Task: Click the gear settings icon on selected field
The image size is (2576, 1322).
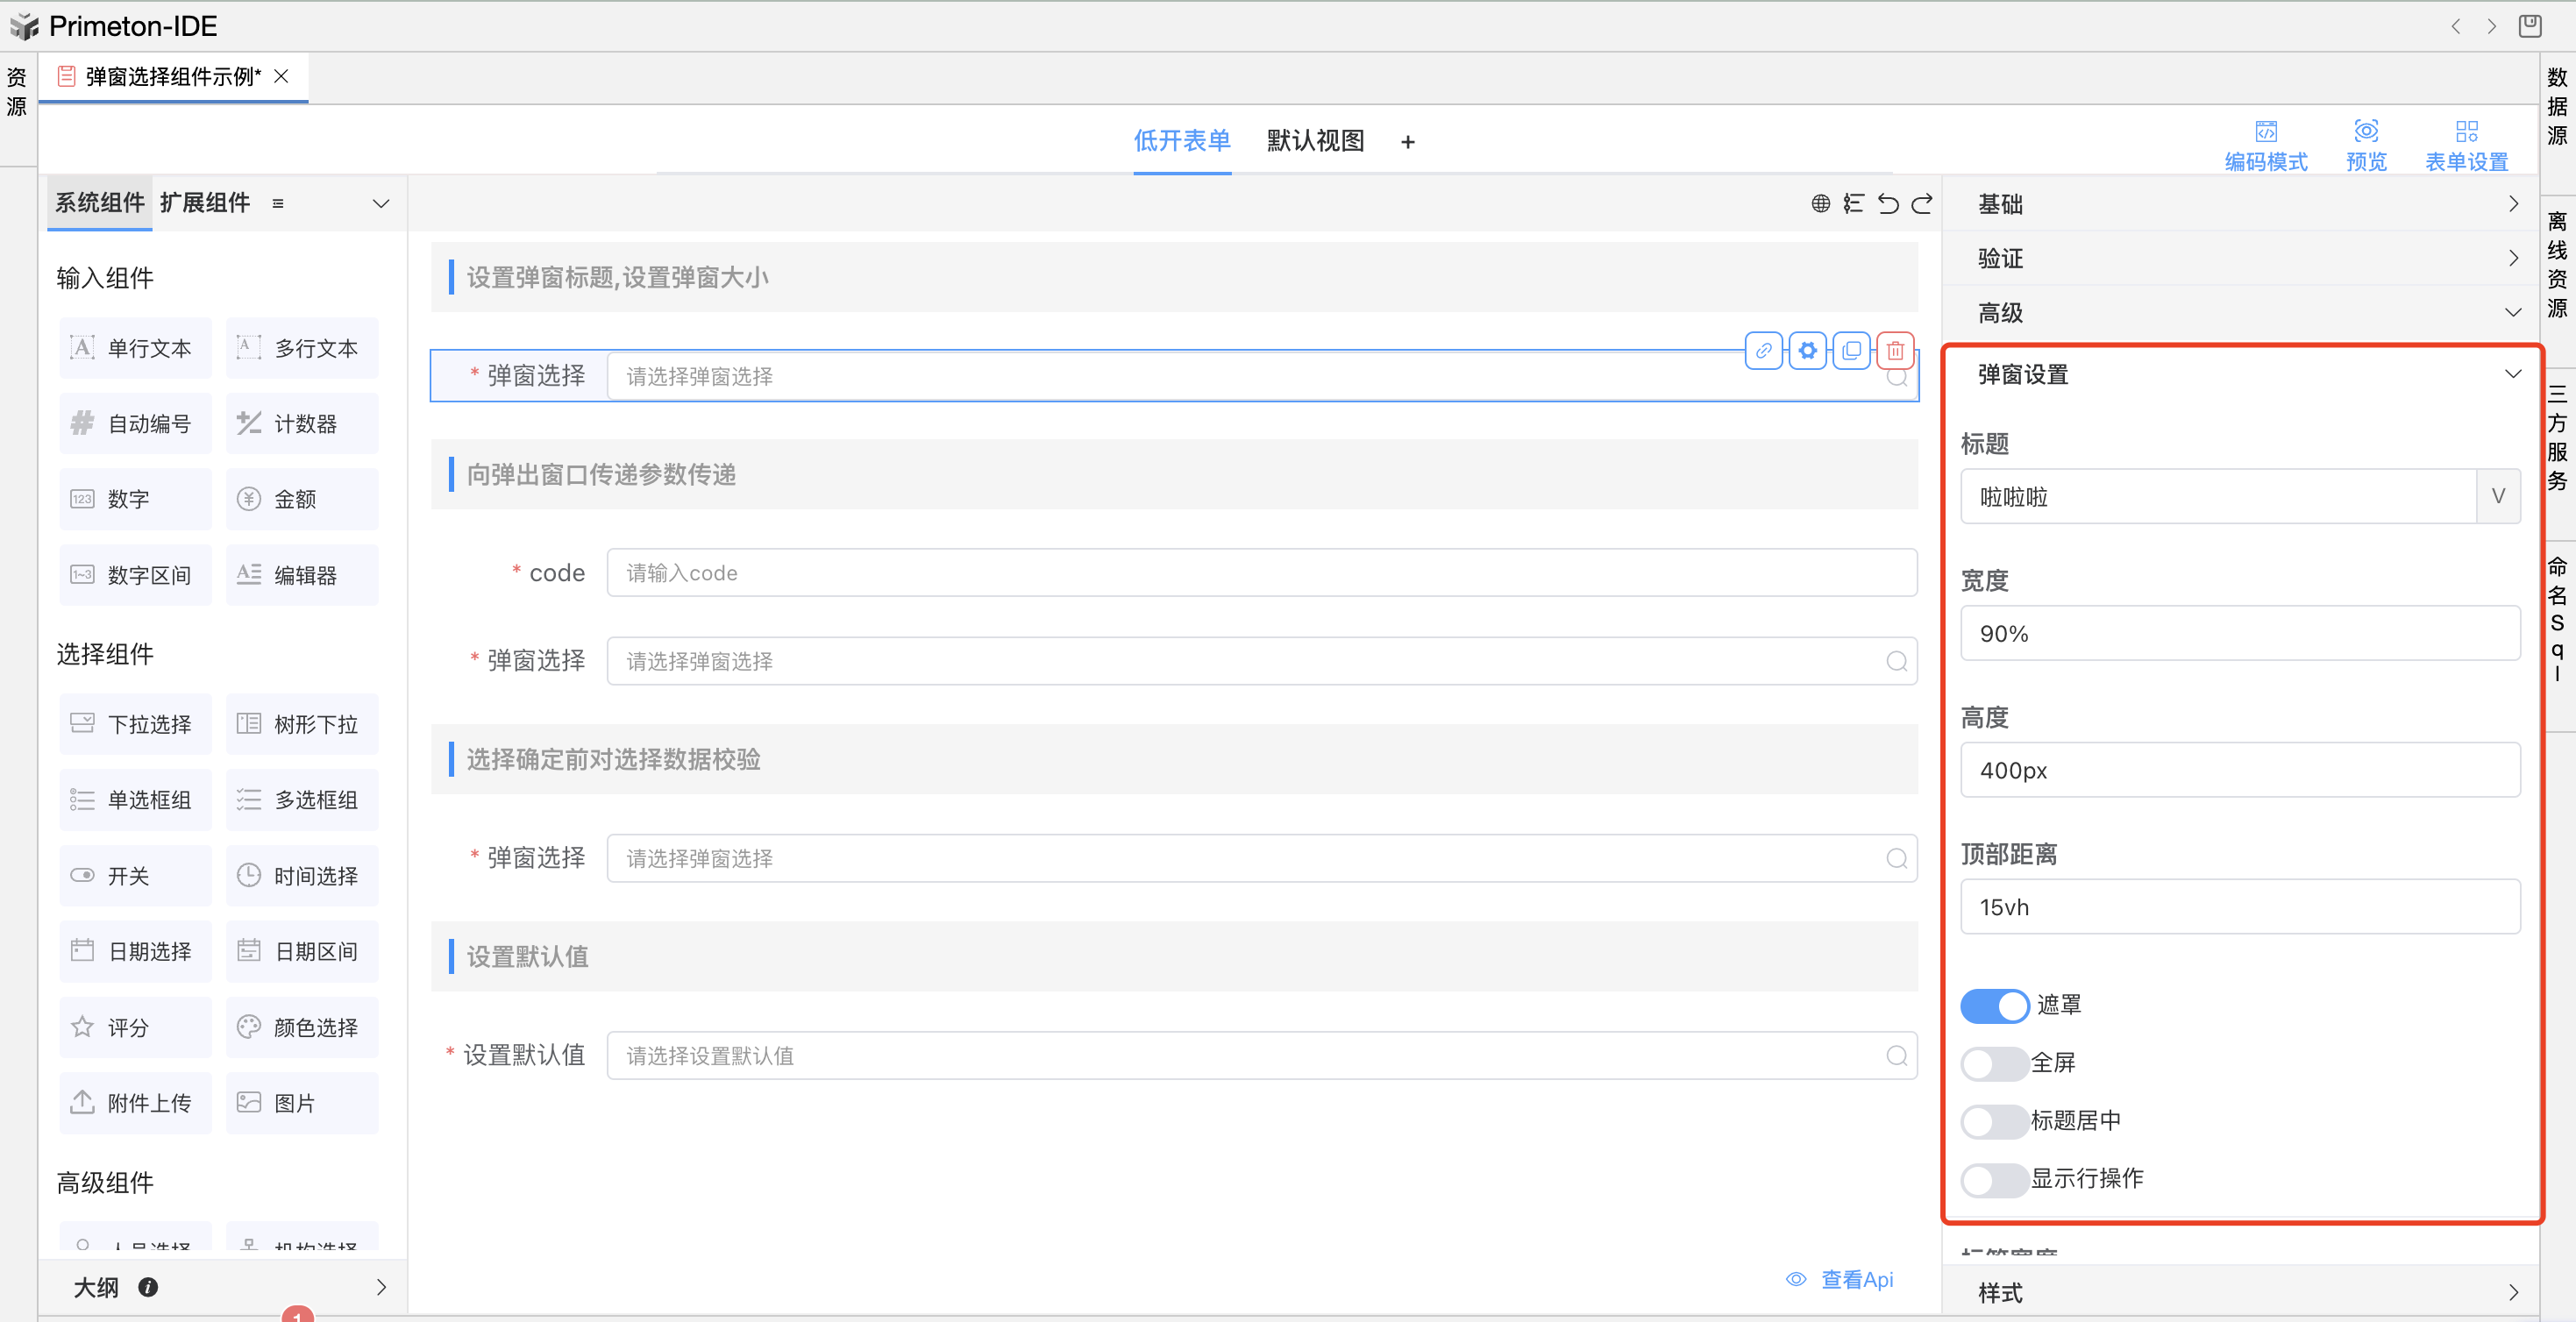Action: pyautogui.click(x=1807, y=351)
